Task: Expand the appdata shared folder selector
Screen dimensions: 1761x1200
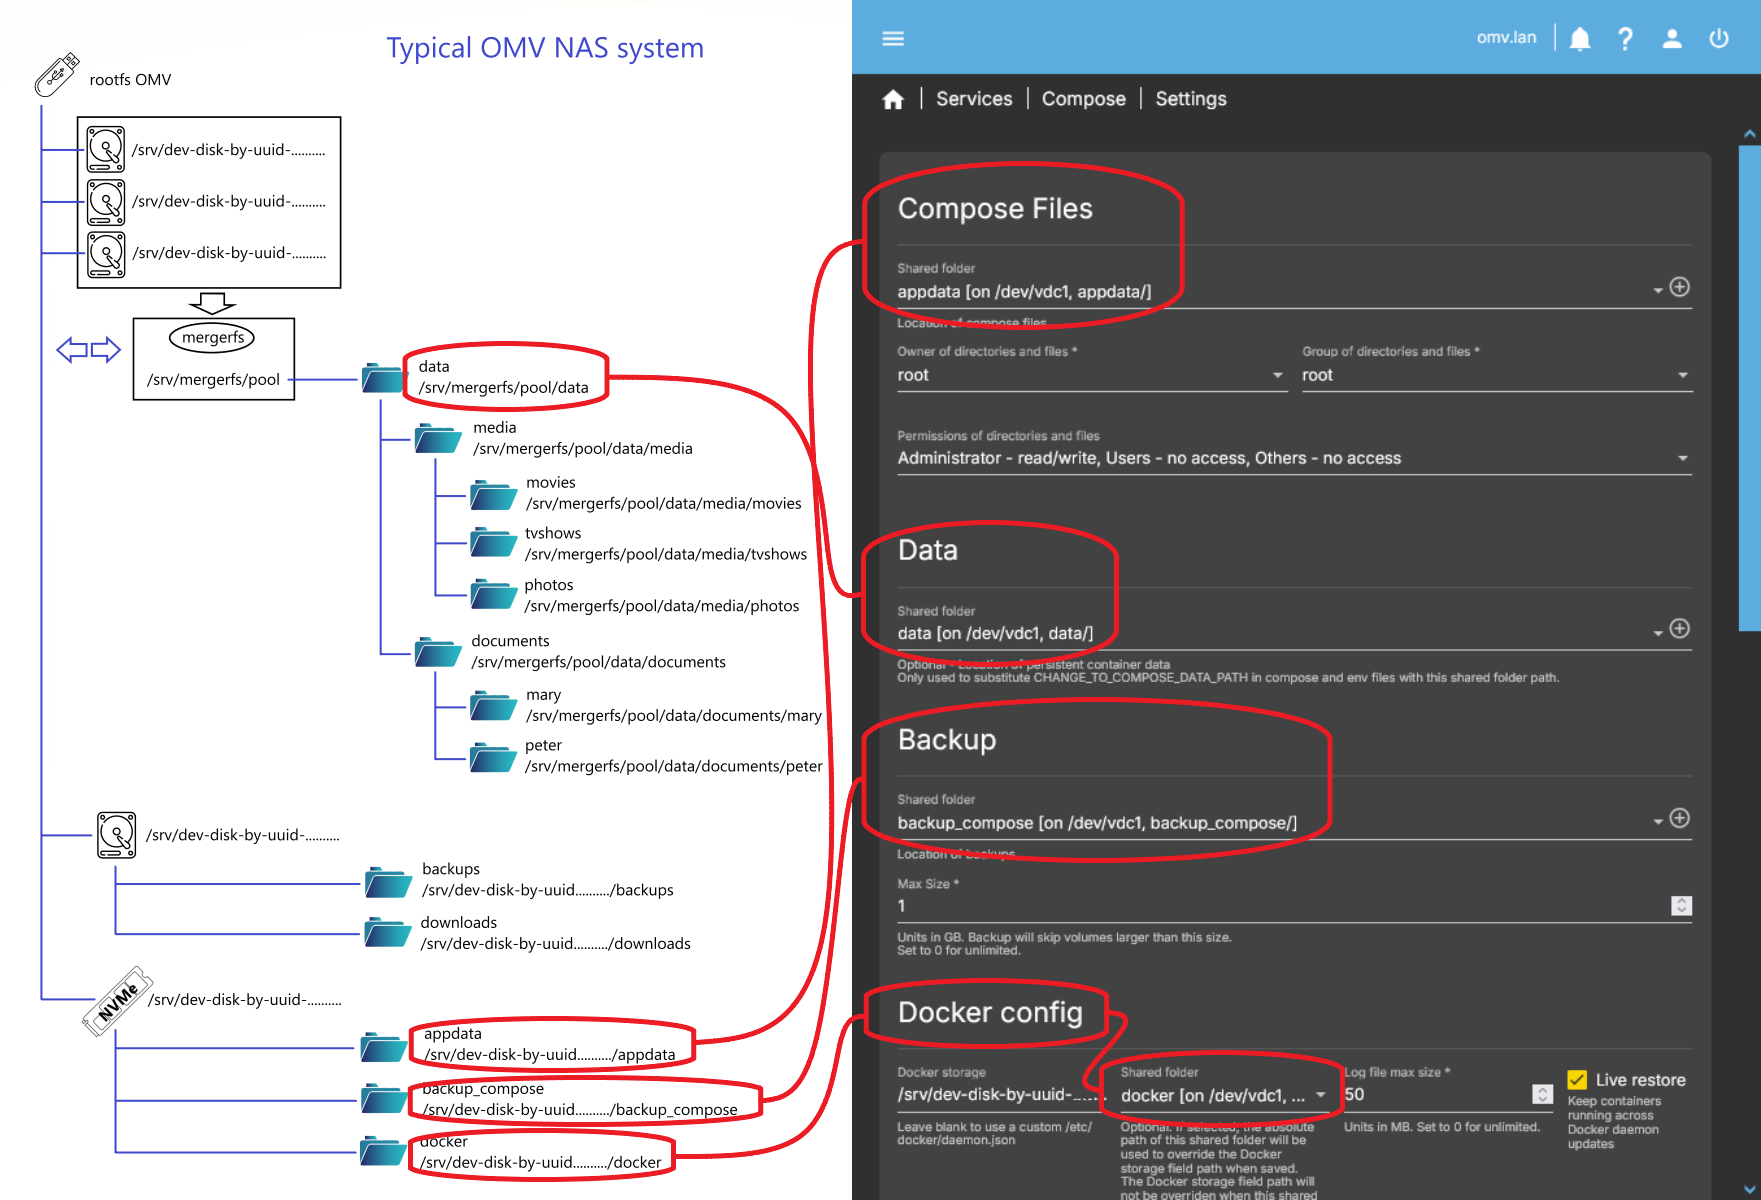Action: (x=1656, y=291)
